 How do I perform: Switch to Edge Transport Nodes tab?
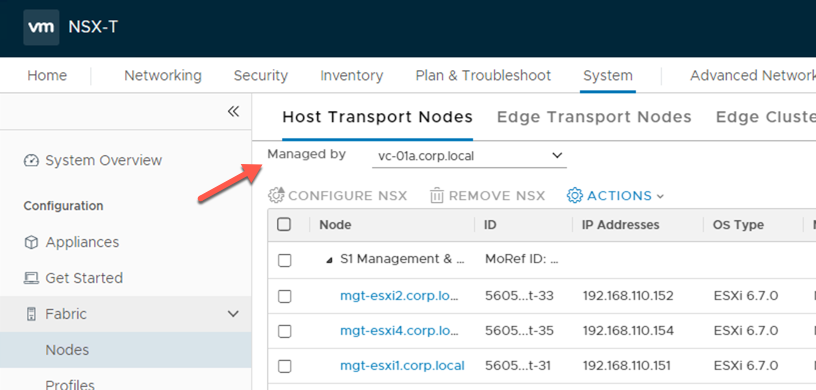coord(594,117)
